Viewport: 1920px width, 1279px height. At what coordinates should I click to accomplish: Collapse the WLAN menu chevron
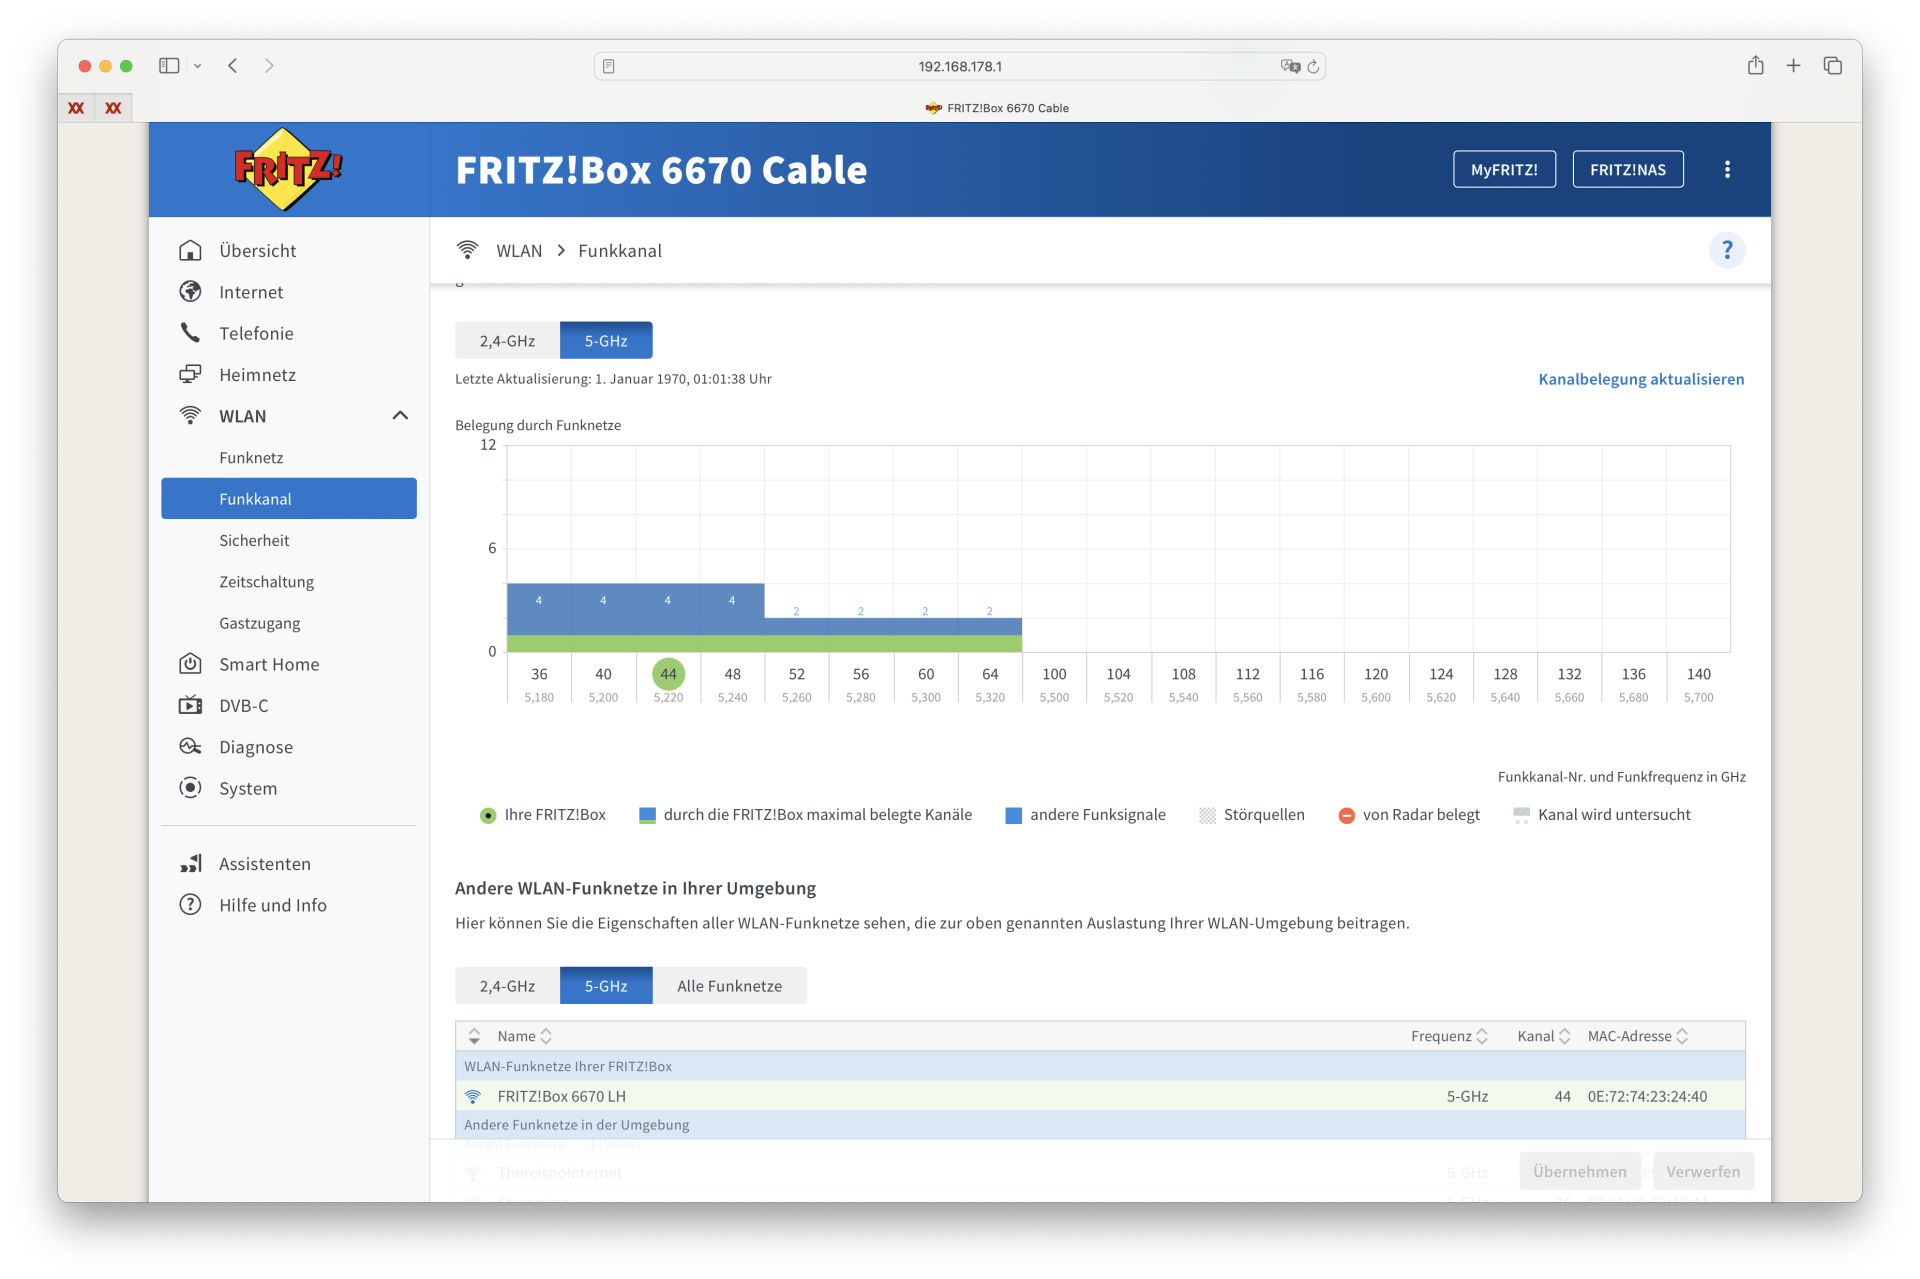[400, 415]
